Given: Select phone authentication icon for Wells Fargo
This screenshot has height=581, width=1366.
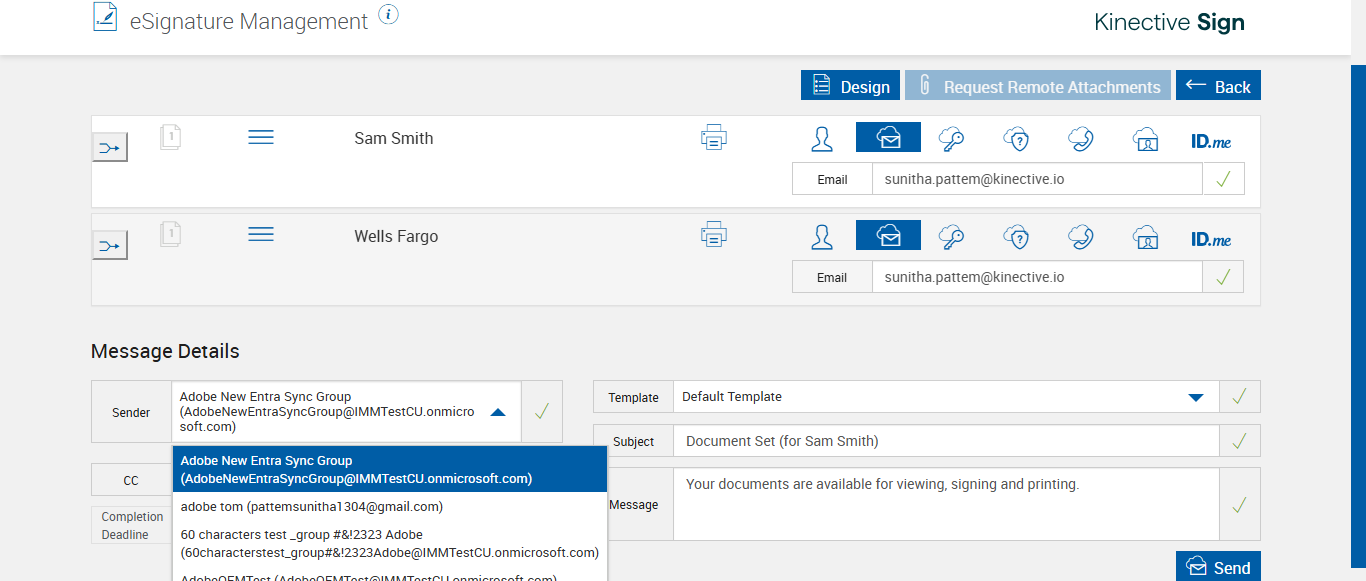Looking at the screenshot, I should [1081, 236].
